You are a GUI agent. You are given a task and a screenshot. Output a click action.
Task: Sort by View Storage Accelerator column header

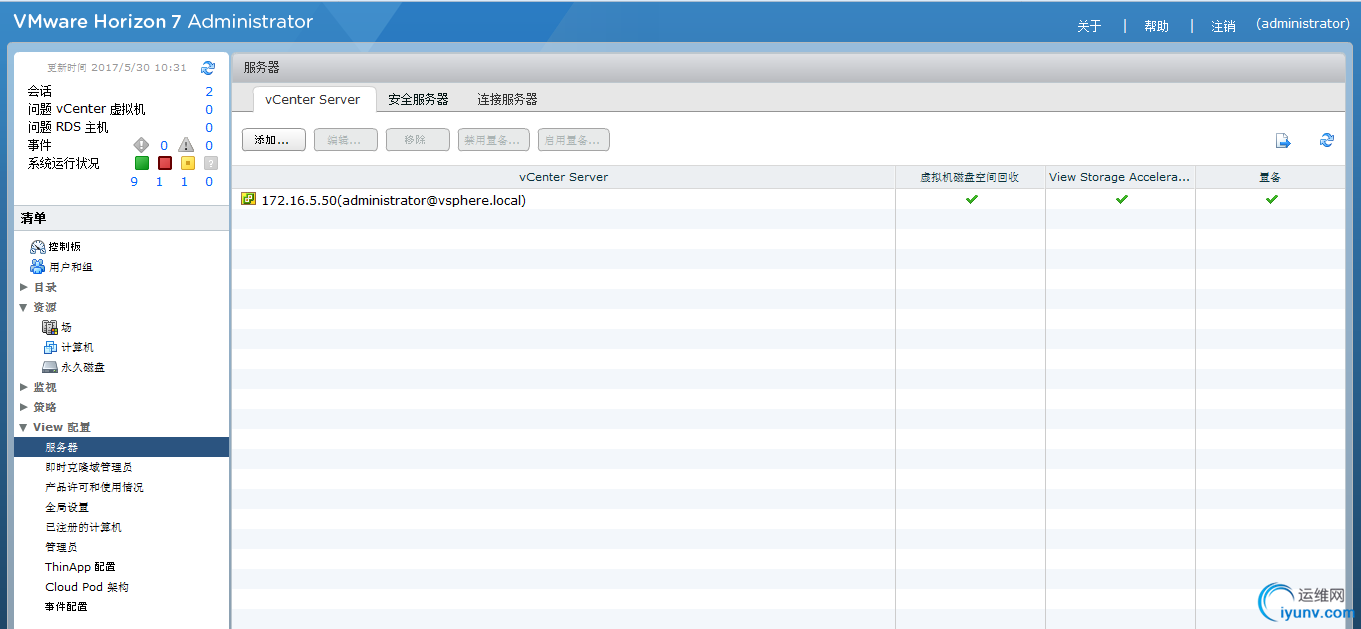(1120, 177)
